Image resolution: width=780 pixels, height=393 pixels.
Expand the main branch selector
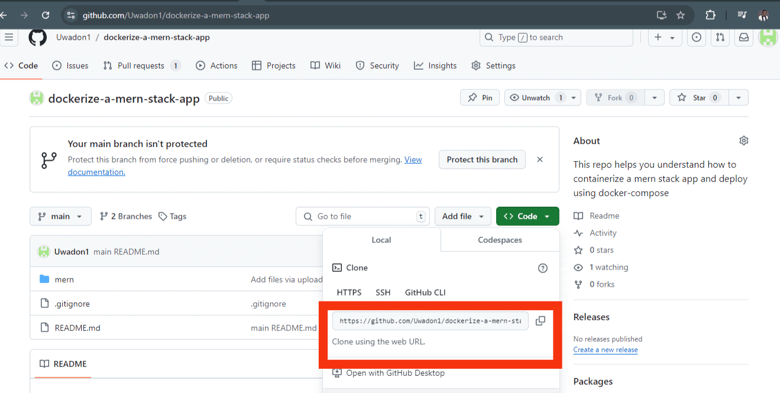[61, 216]
